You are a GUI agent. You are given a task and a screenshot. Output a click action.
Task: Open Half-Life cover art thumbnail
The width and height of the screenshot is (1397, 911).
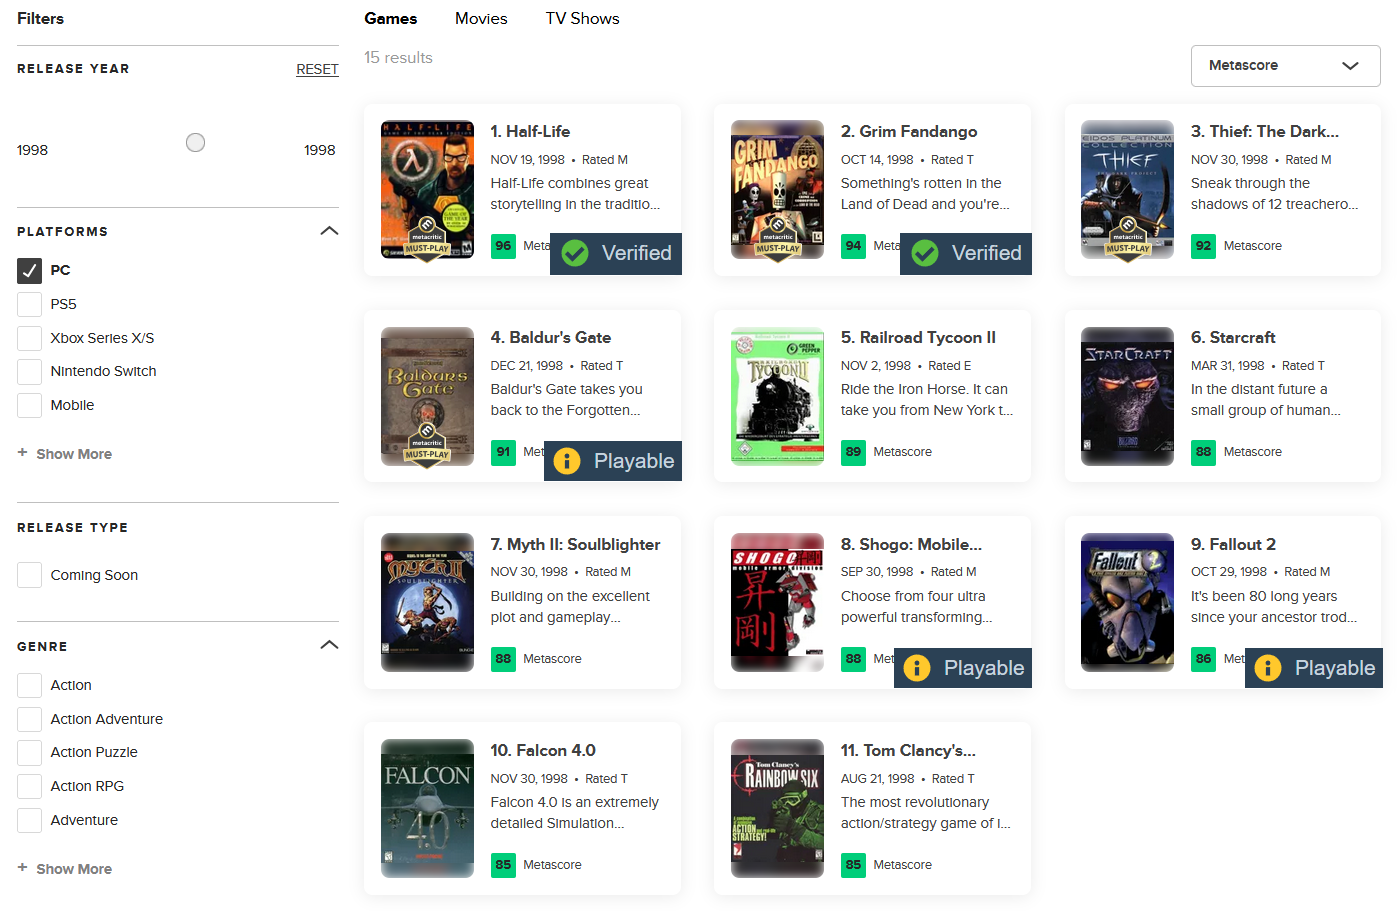click(x=427, y=190)
